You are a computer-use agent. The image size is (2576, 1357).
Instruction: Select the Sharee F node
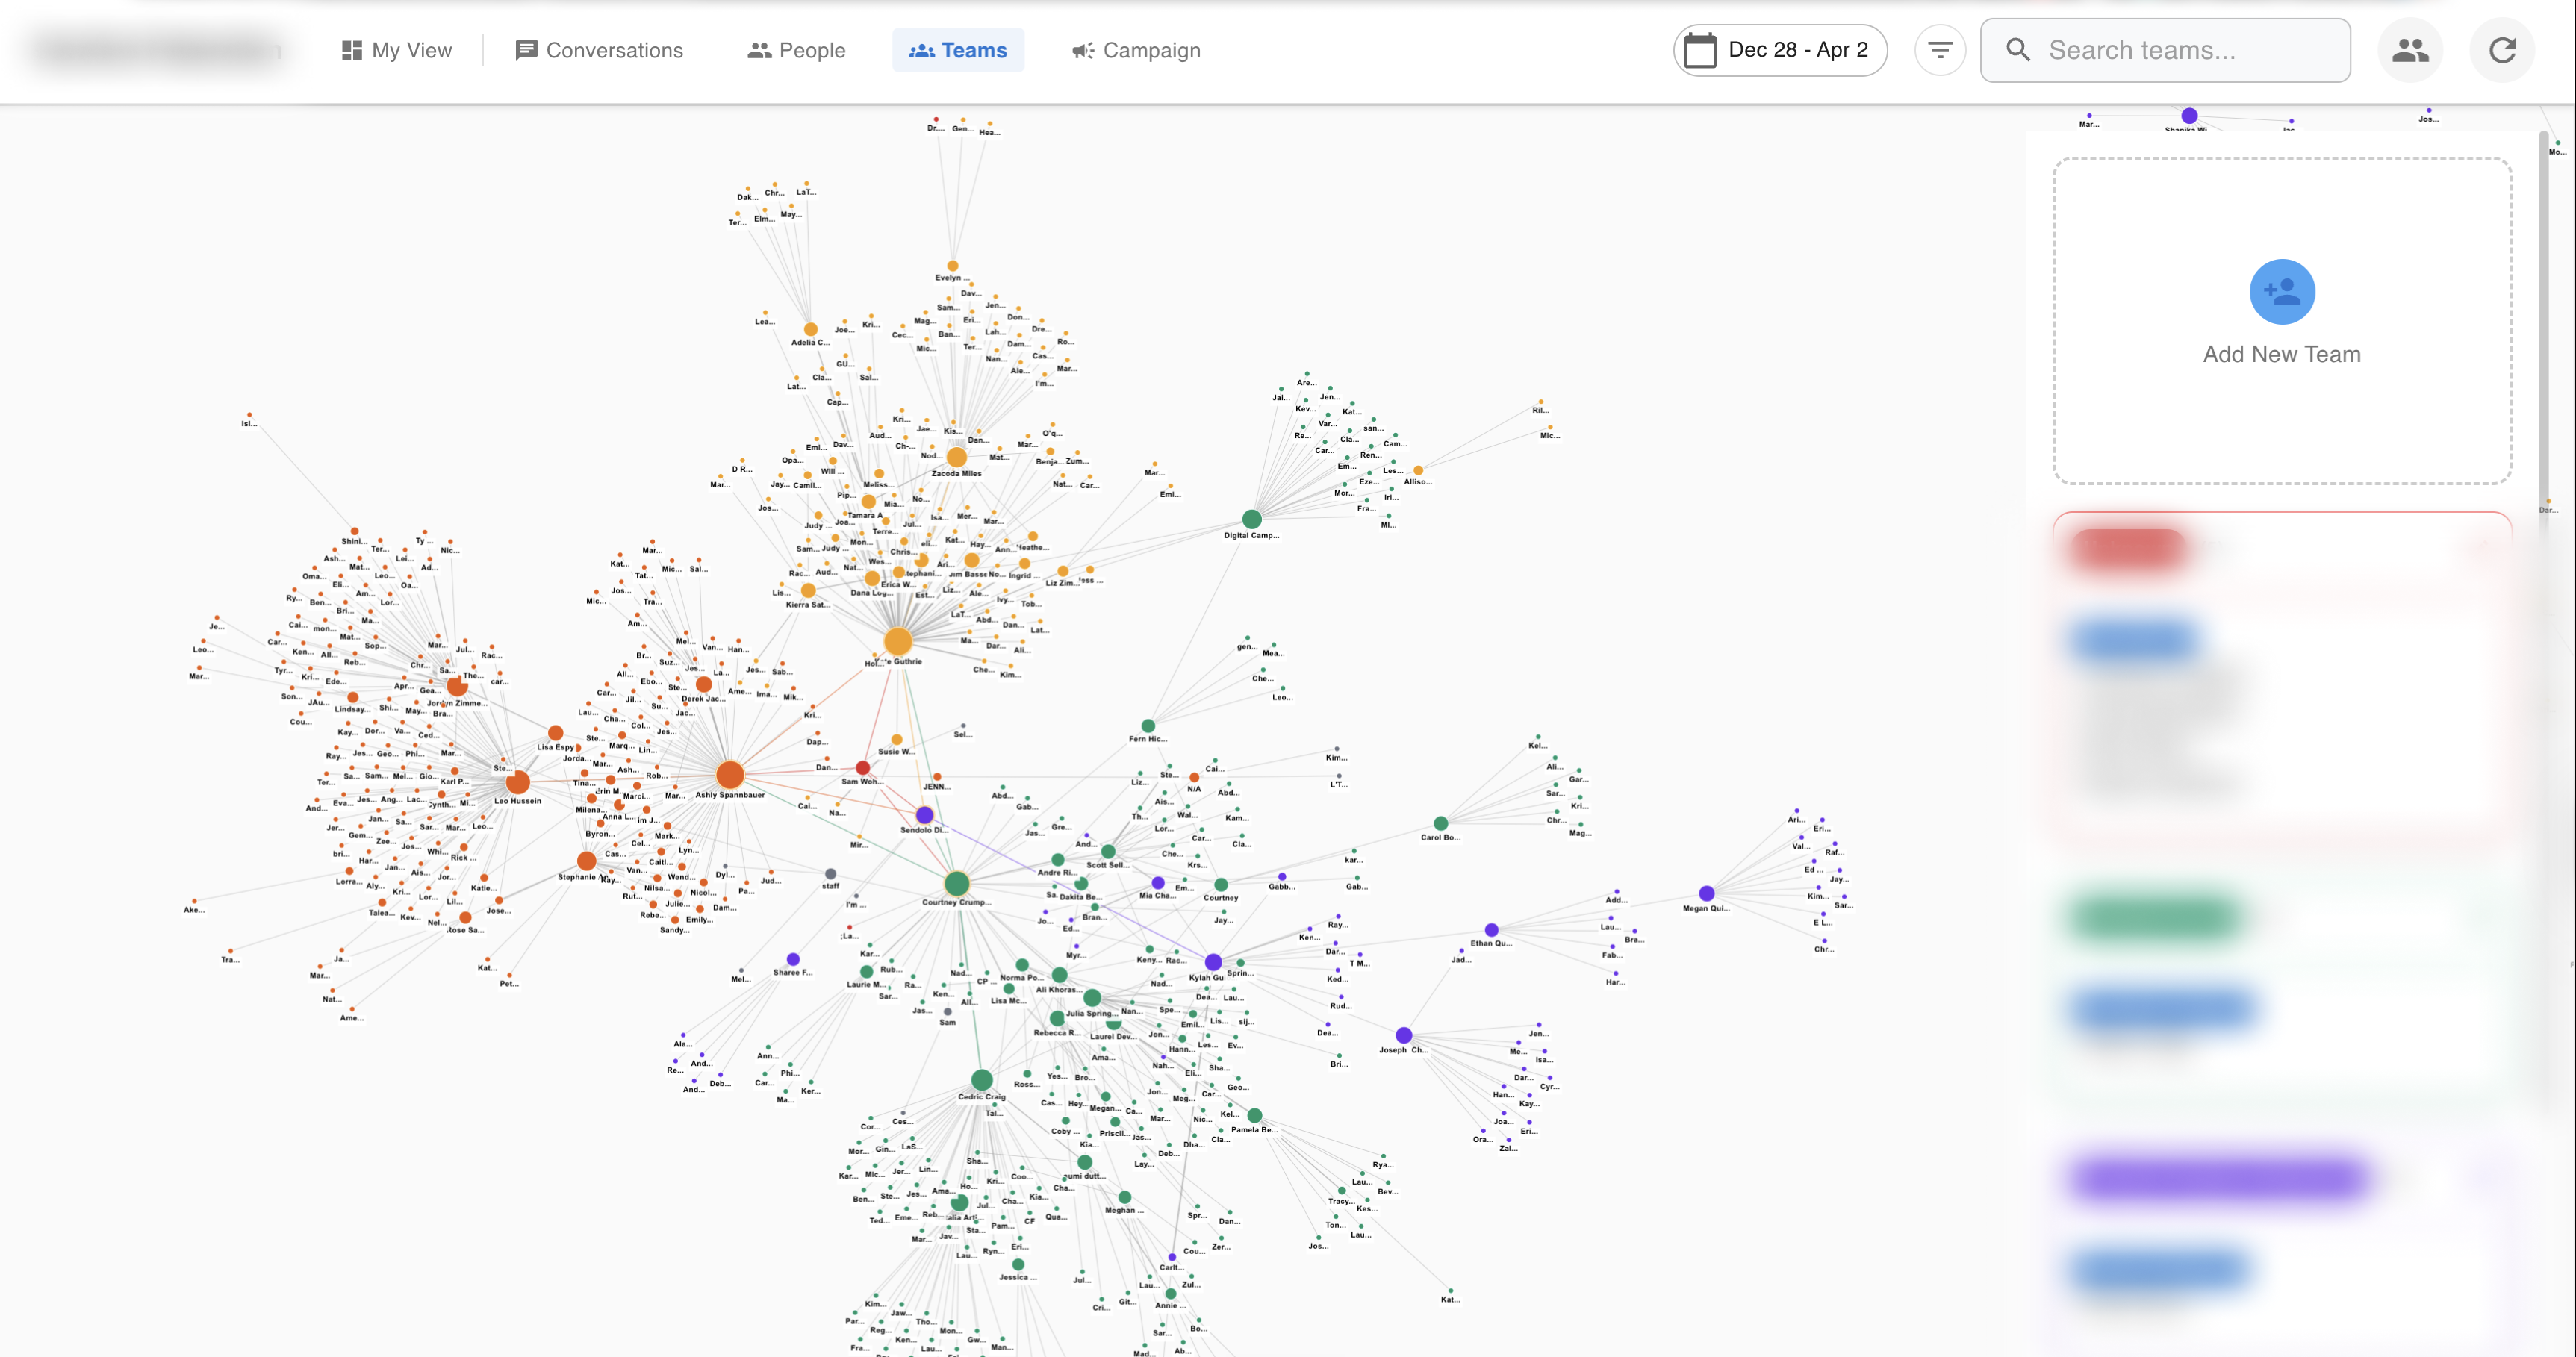click(x=793, y=959)
